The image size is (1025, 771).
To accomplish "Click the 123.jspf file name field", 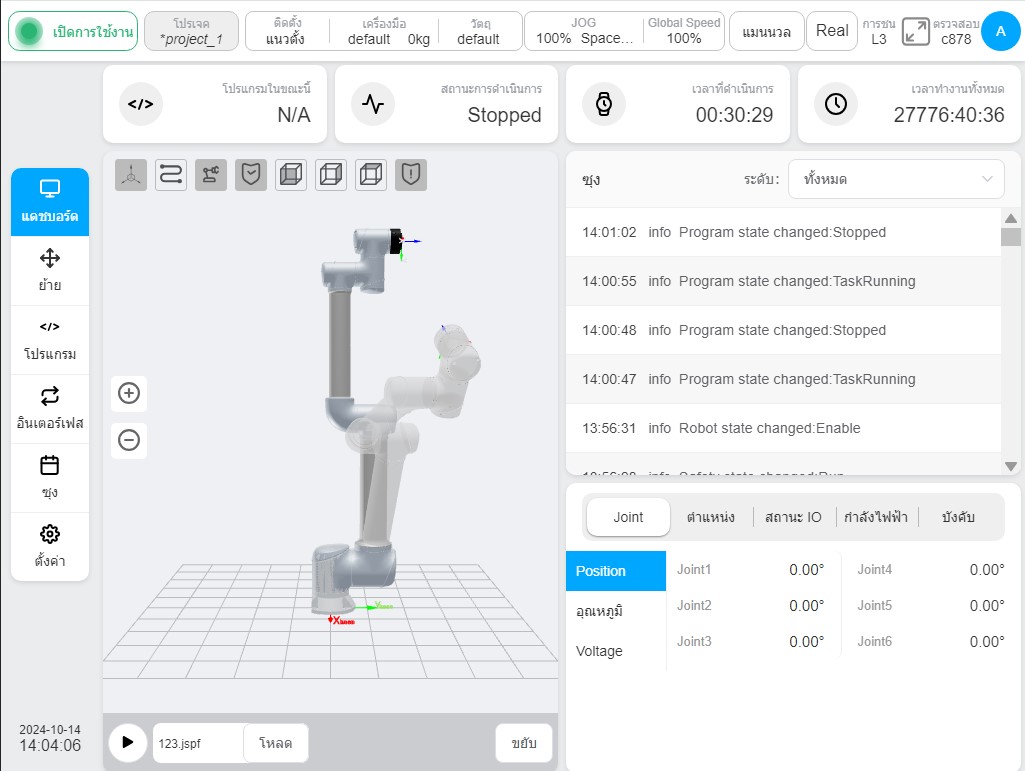I will (198, 743).
